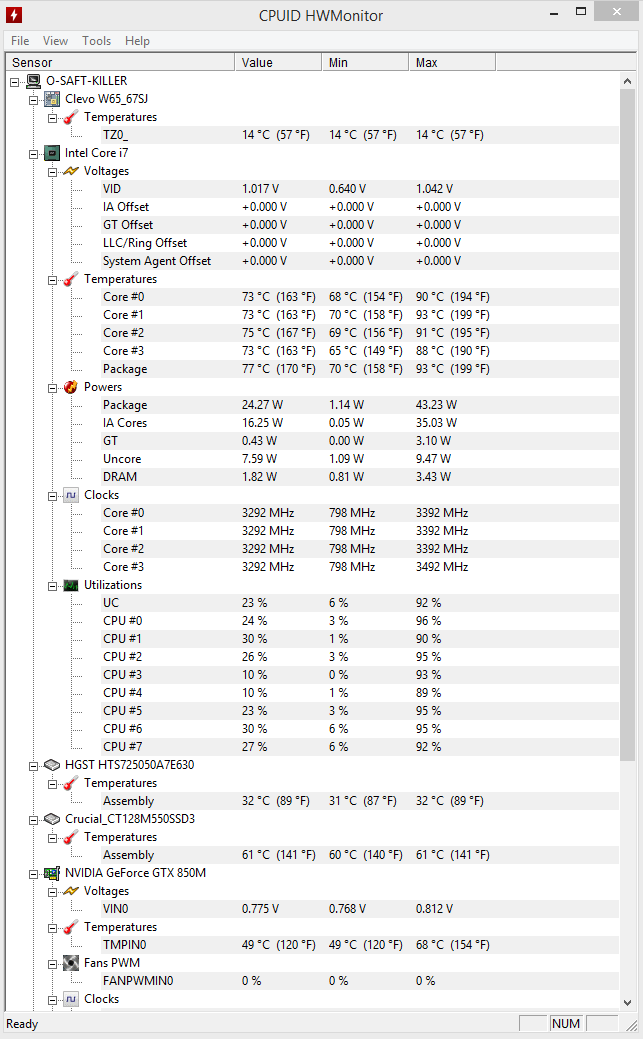Click the Fans PWM fan icon
The width and height of the screenshot is (643, 1039).
[x=70, y=963]
